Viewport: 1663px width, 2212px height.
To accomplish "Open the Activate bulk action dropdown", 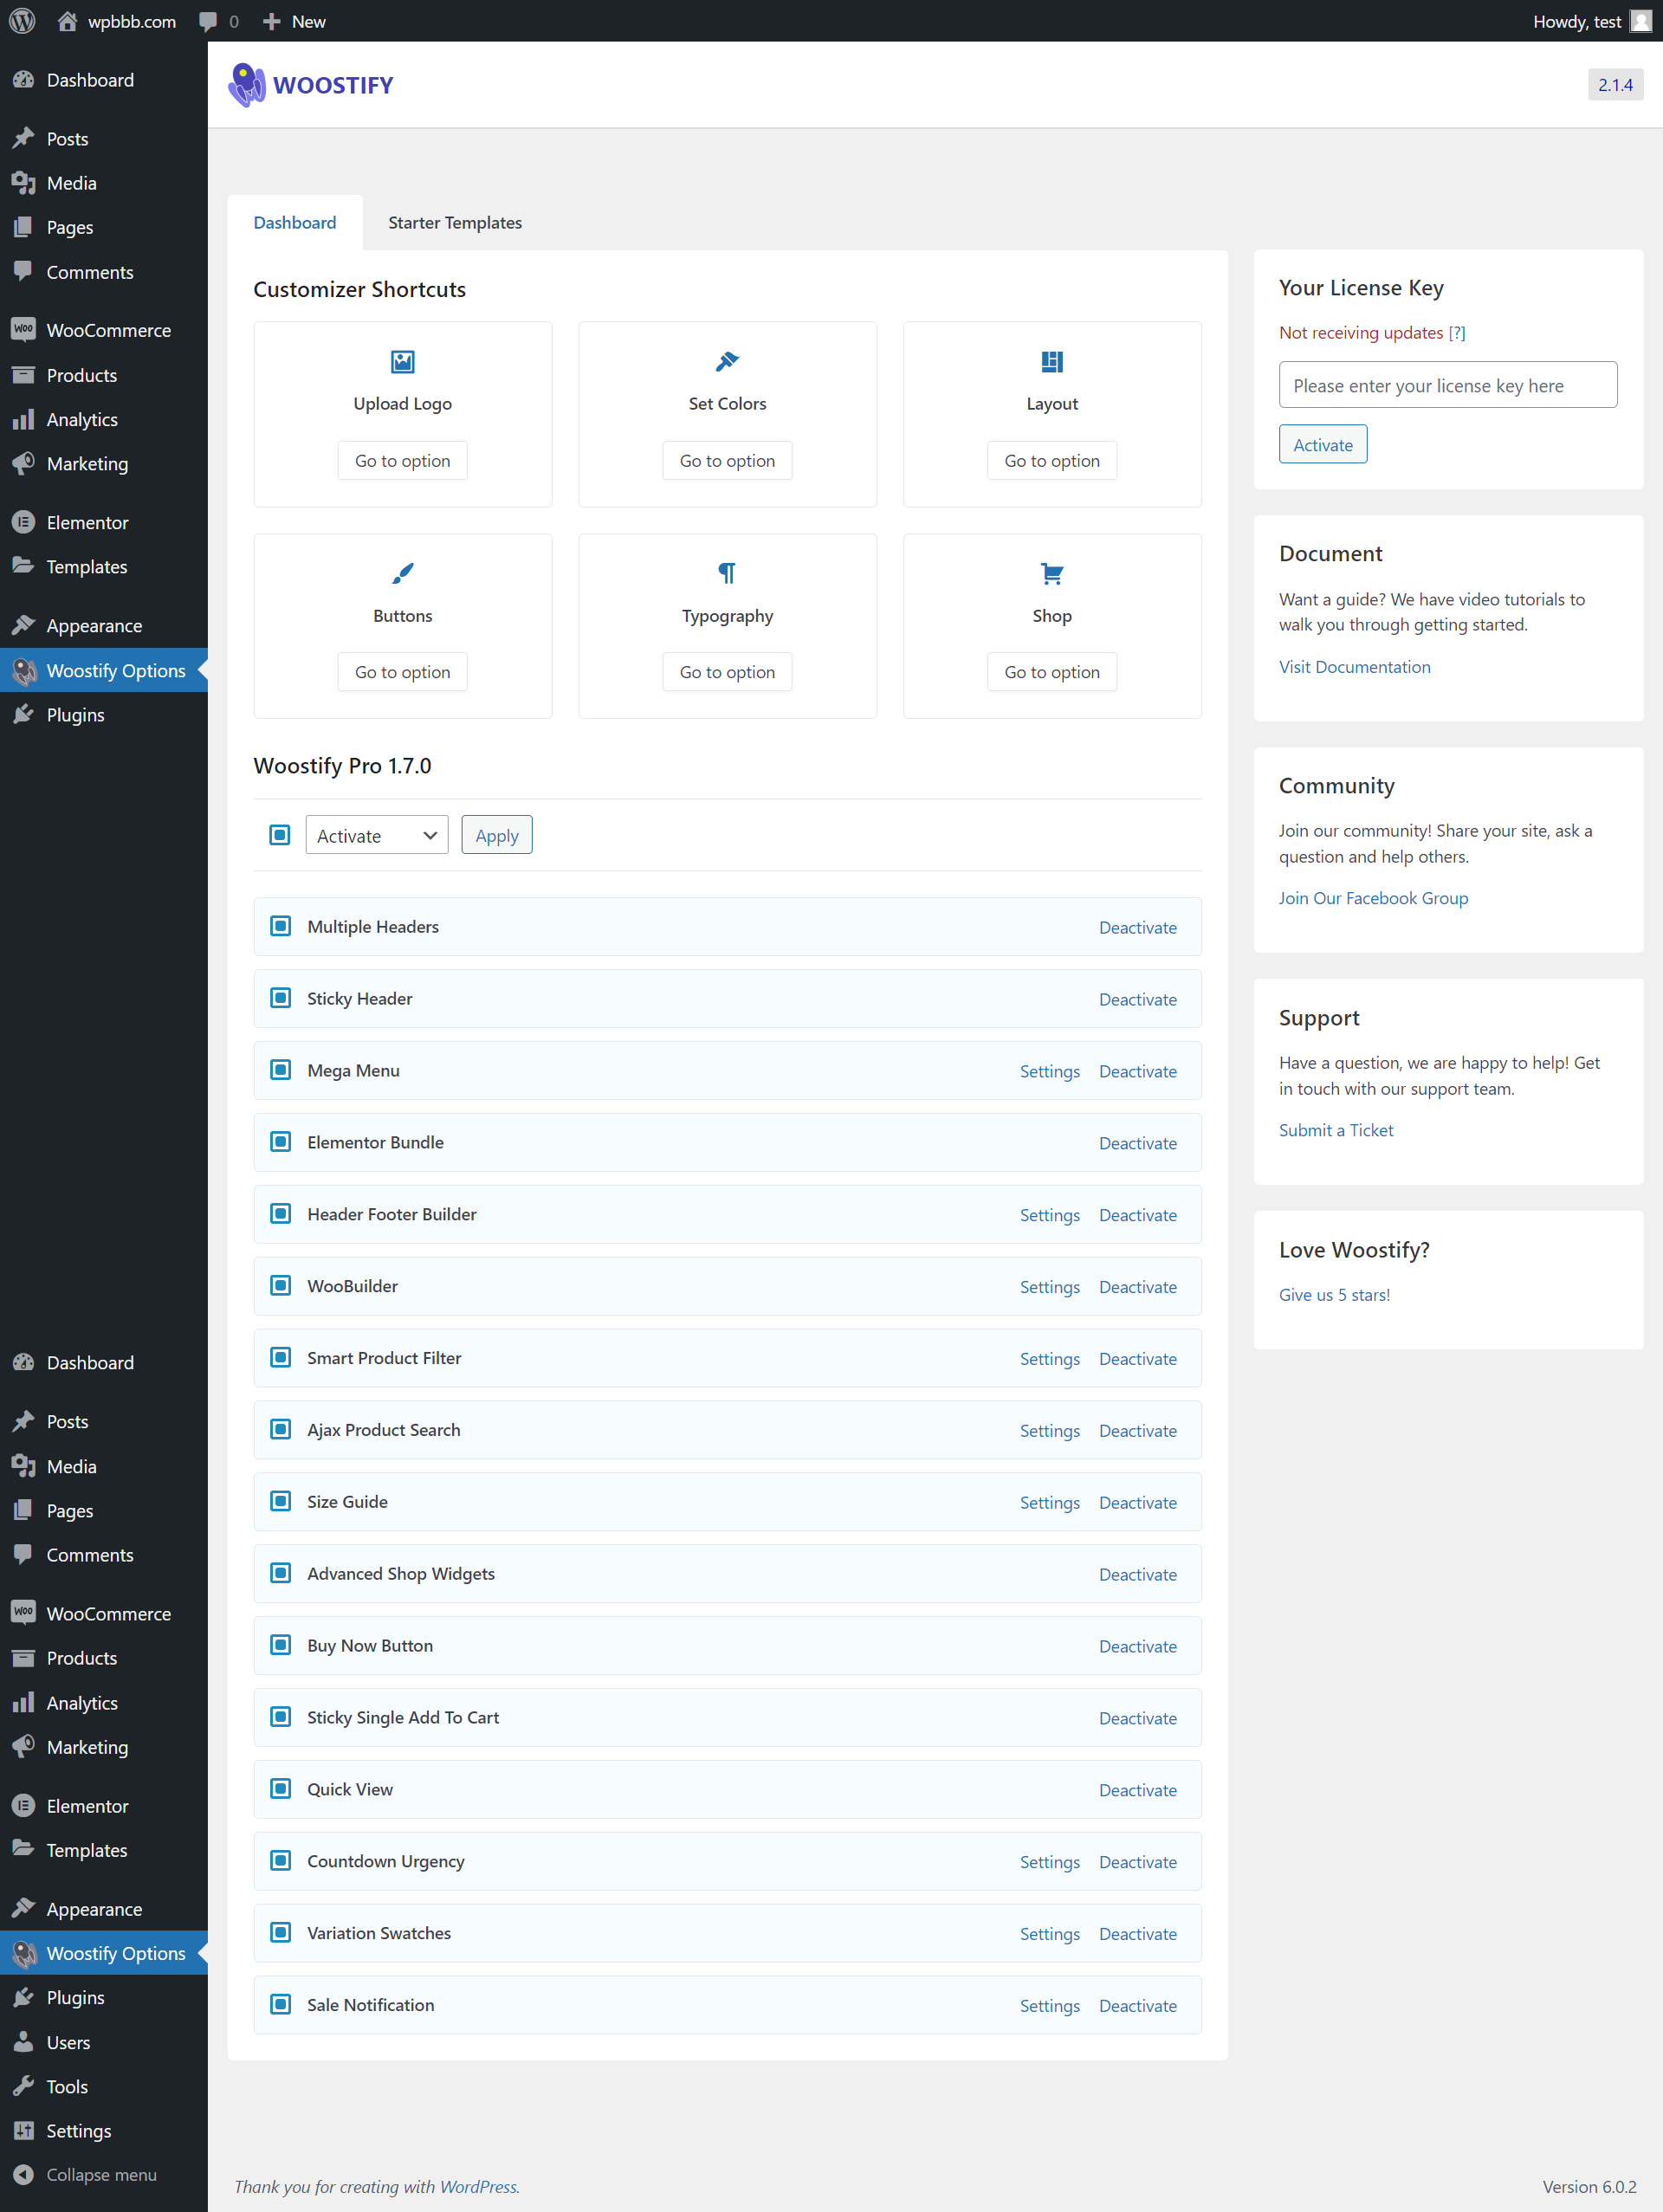I will click(x=376, y=834).
